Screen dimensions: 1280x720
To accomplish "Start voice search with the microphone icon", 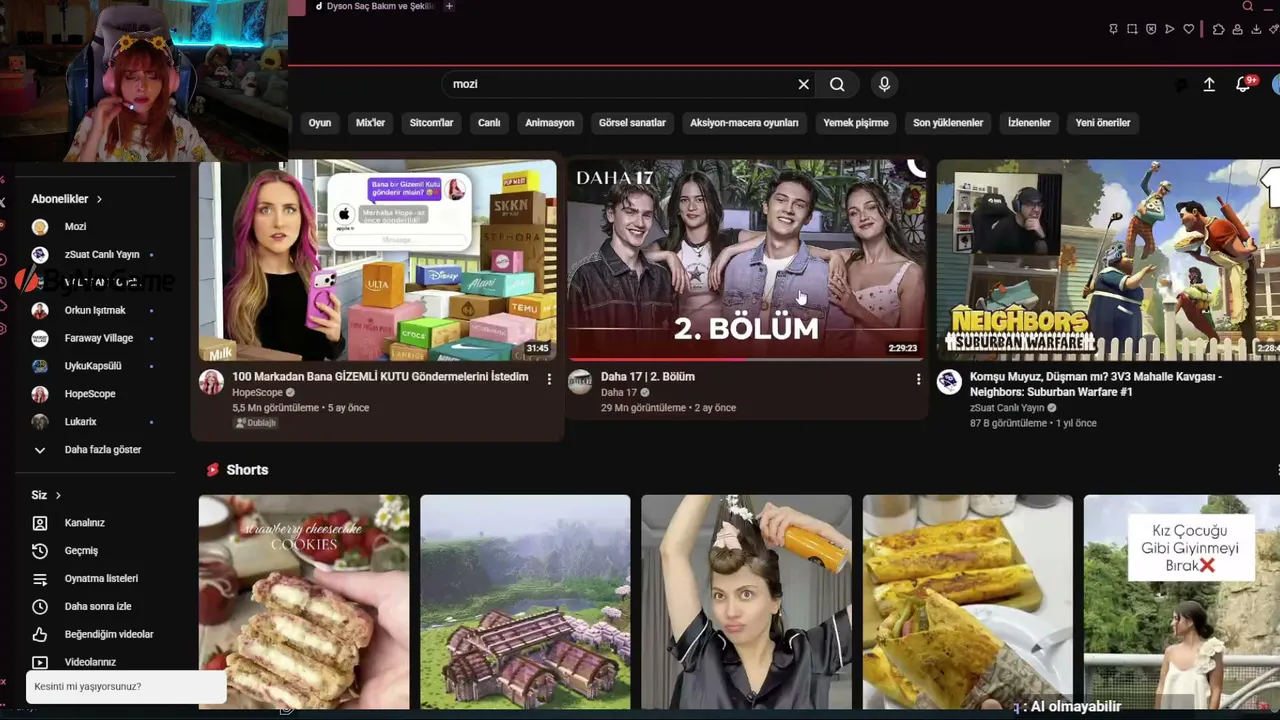I will coord(884,85).
